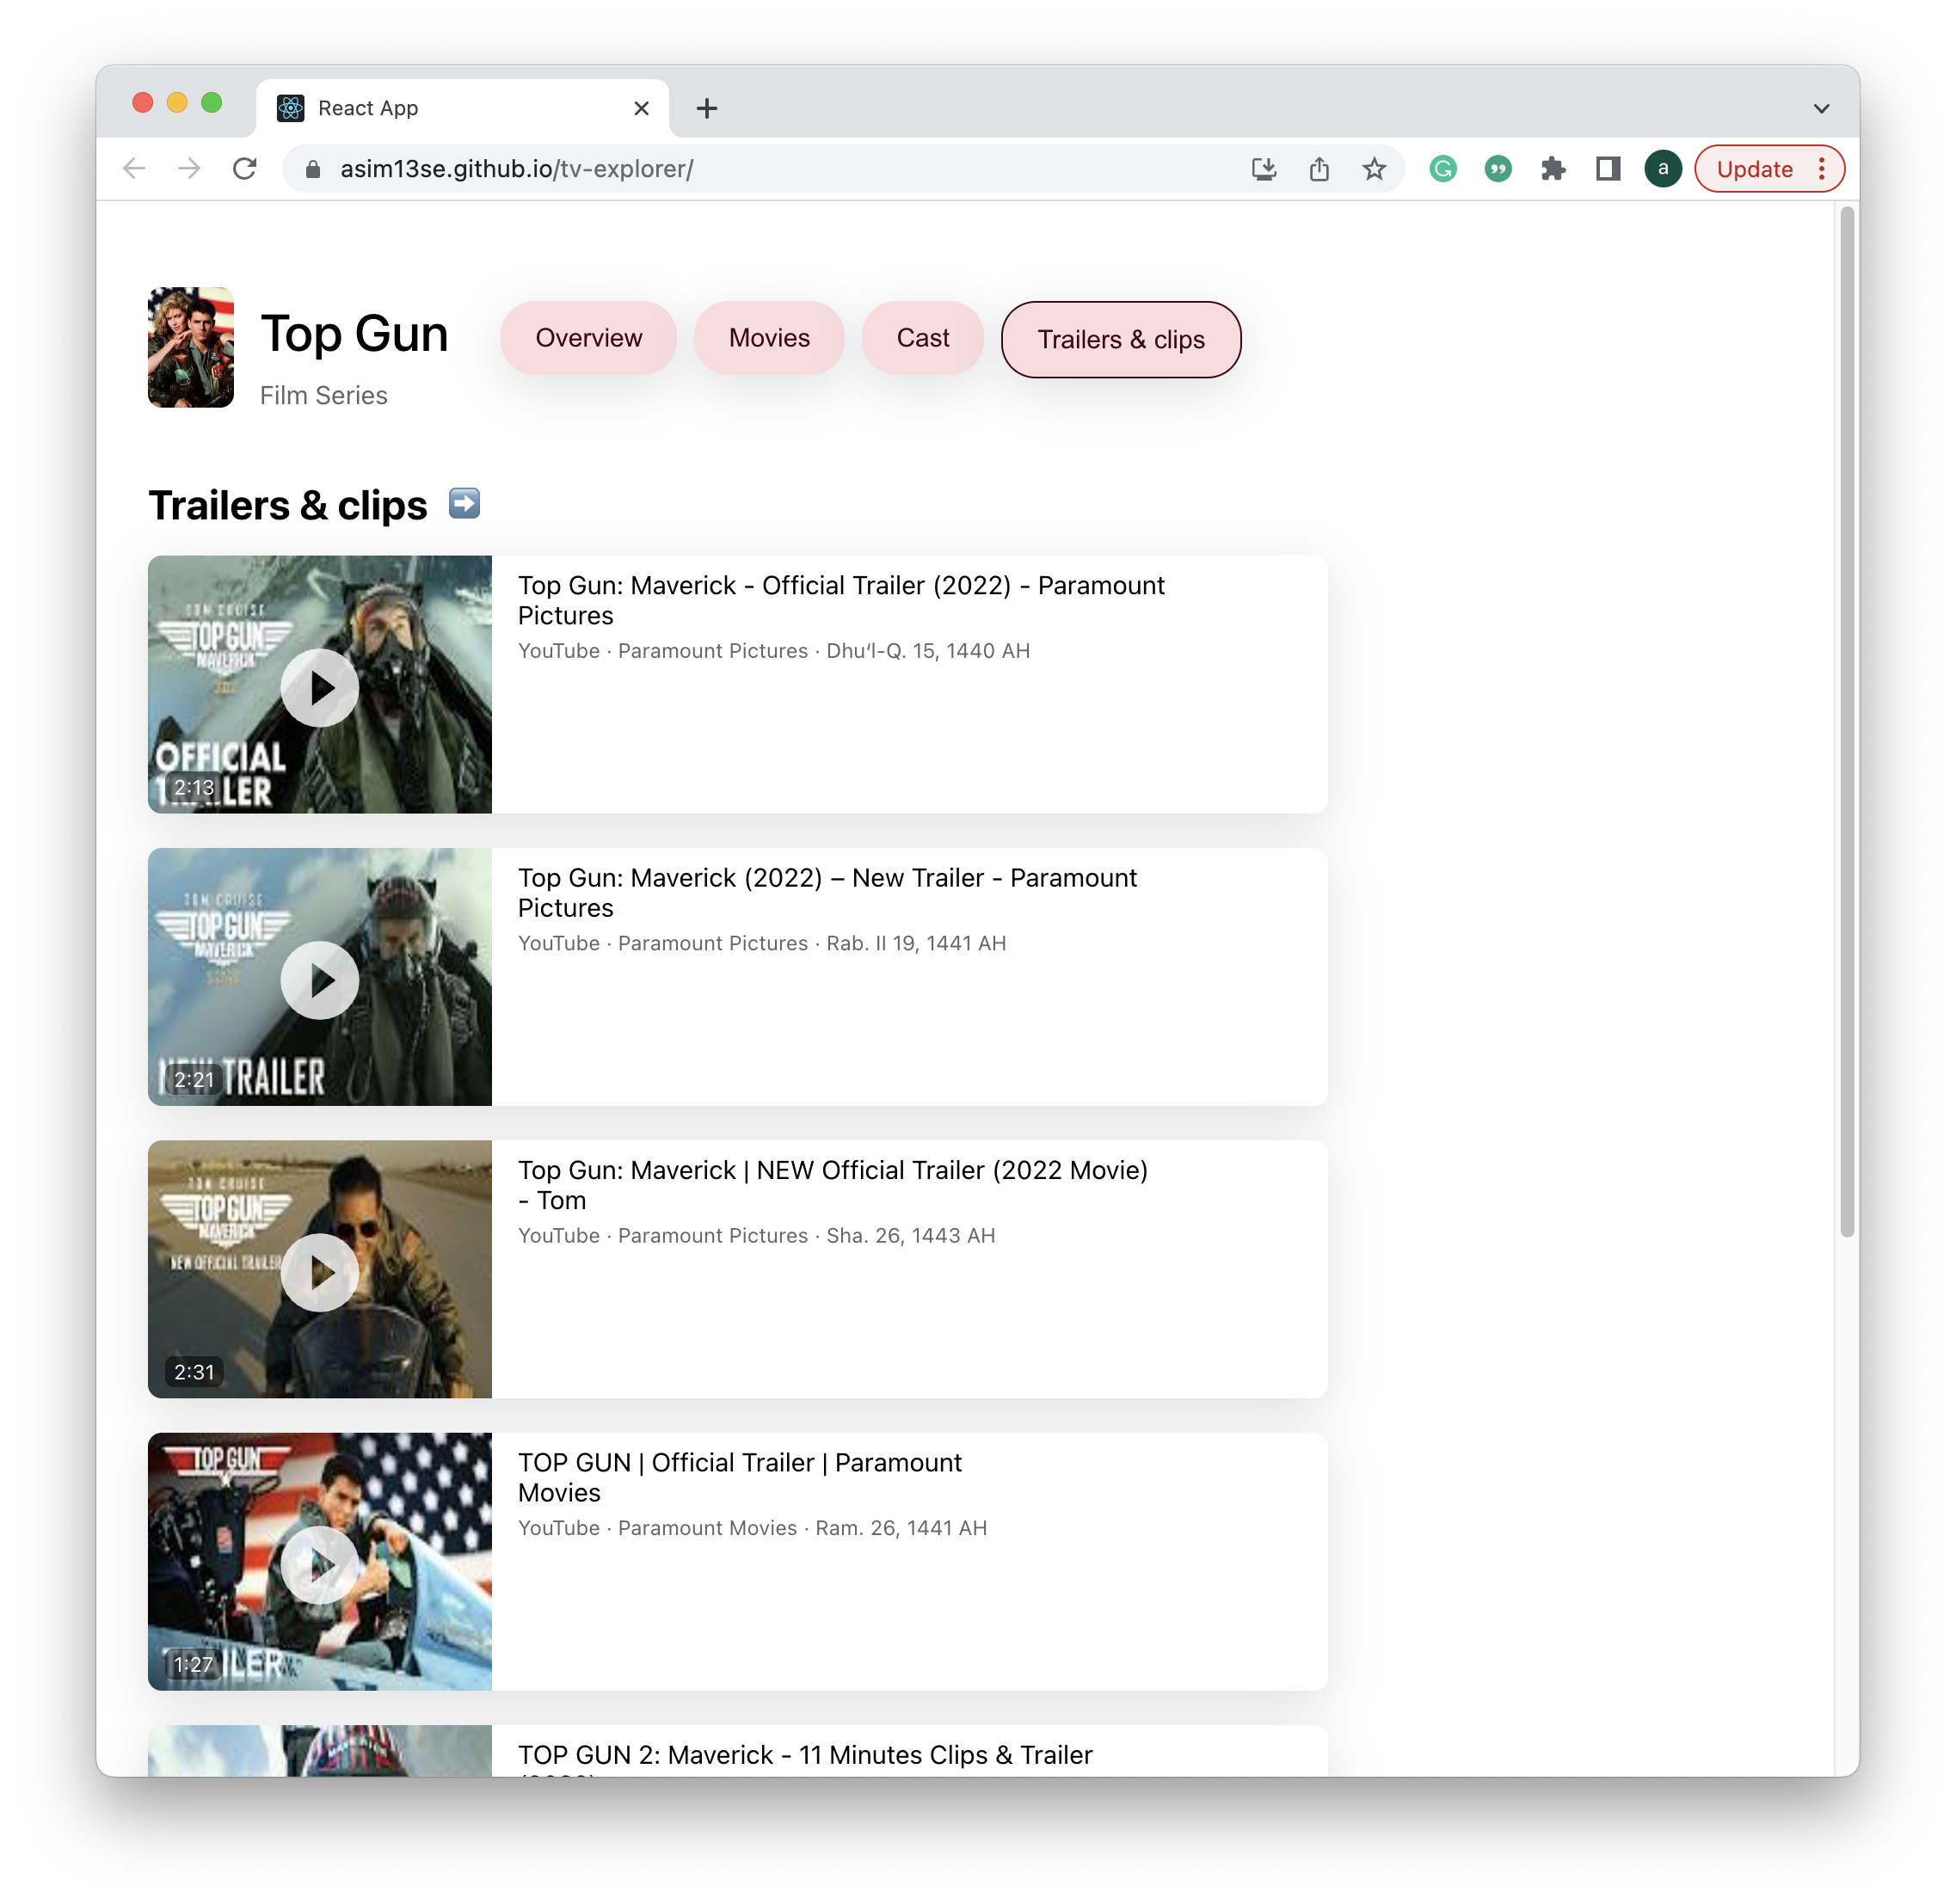
Task: Click the share page icon in address bar
Action: coord(1319,169)
